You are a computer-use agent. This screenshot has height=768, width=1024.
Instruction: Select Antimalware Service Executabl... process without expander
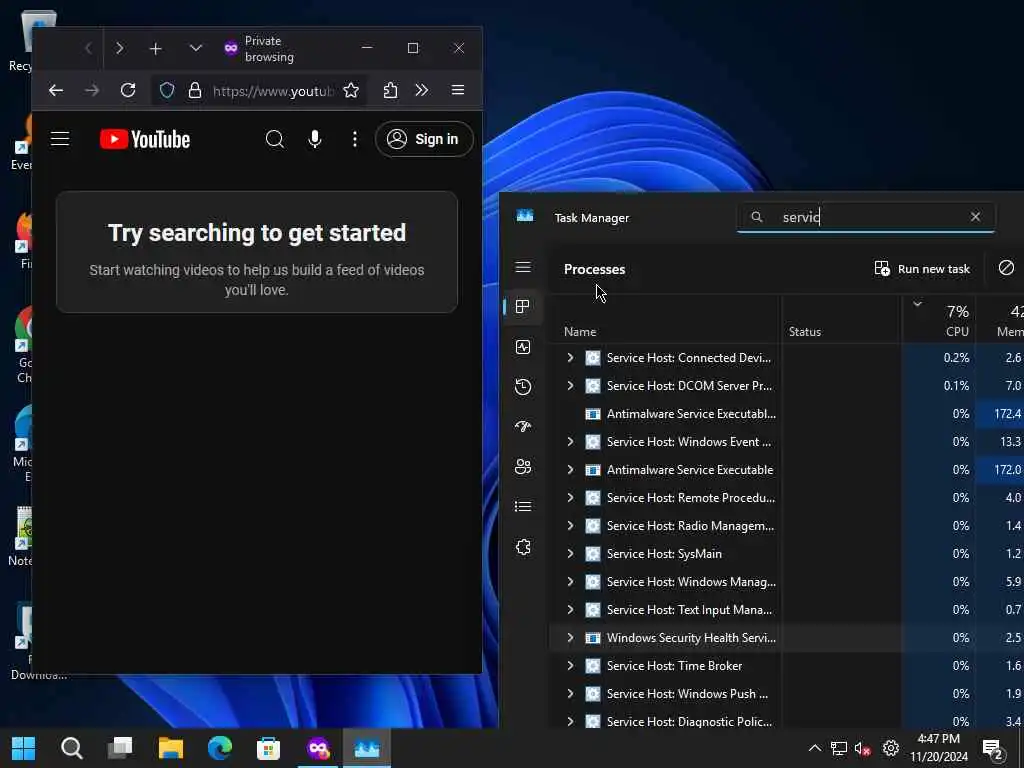(x=691, y=413)
